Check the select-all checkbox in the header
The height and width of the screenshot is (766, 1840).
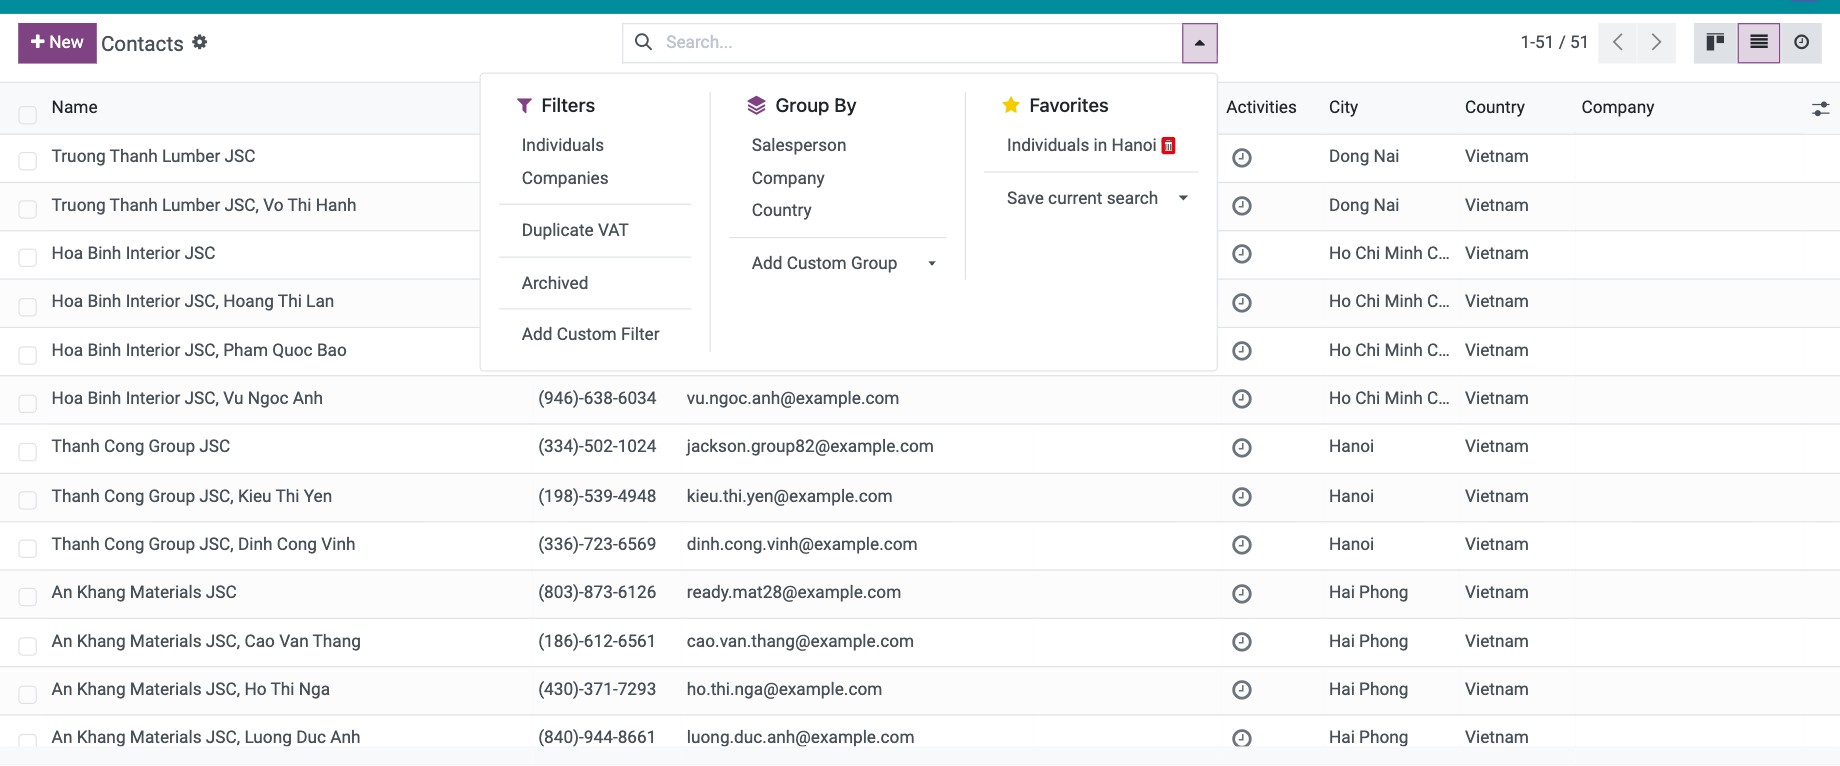coord(28,115)
